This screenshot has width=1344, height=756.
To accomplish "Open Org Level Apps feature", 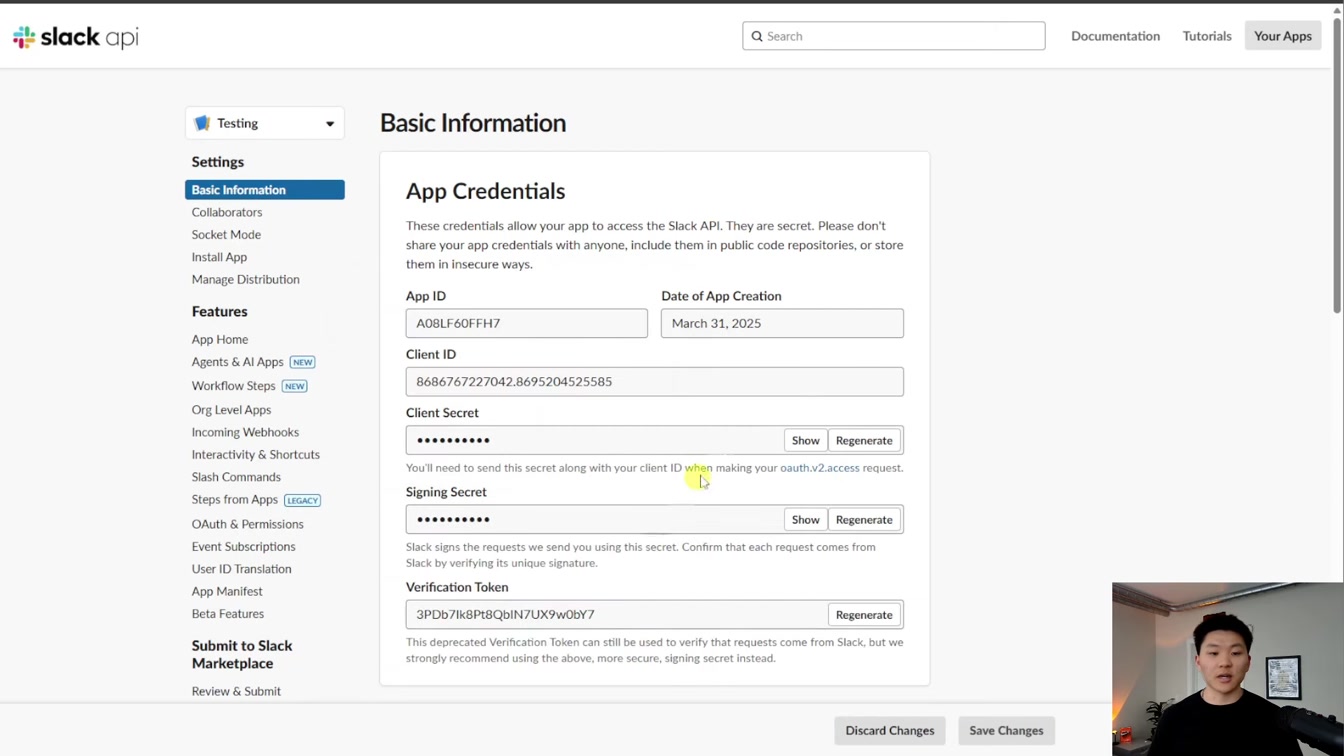I will (231, 409).
